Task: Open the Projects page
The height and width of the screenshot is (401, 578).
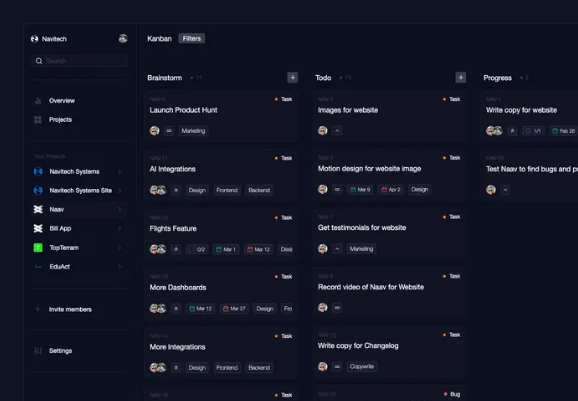Action: pyautogui.click(x=60, y=119)
